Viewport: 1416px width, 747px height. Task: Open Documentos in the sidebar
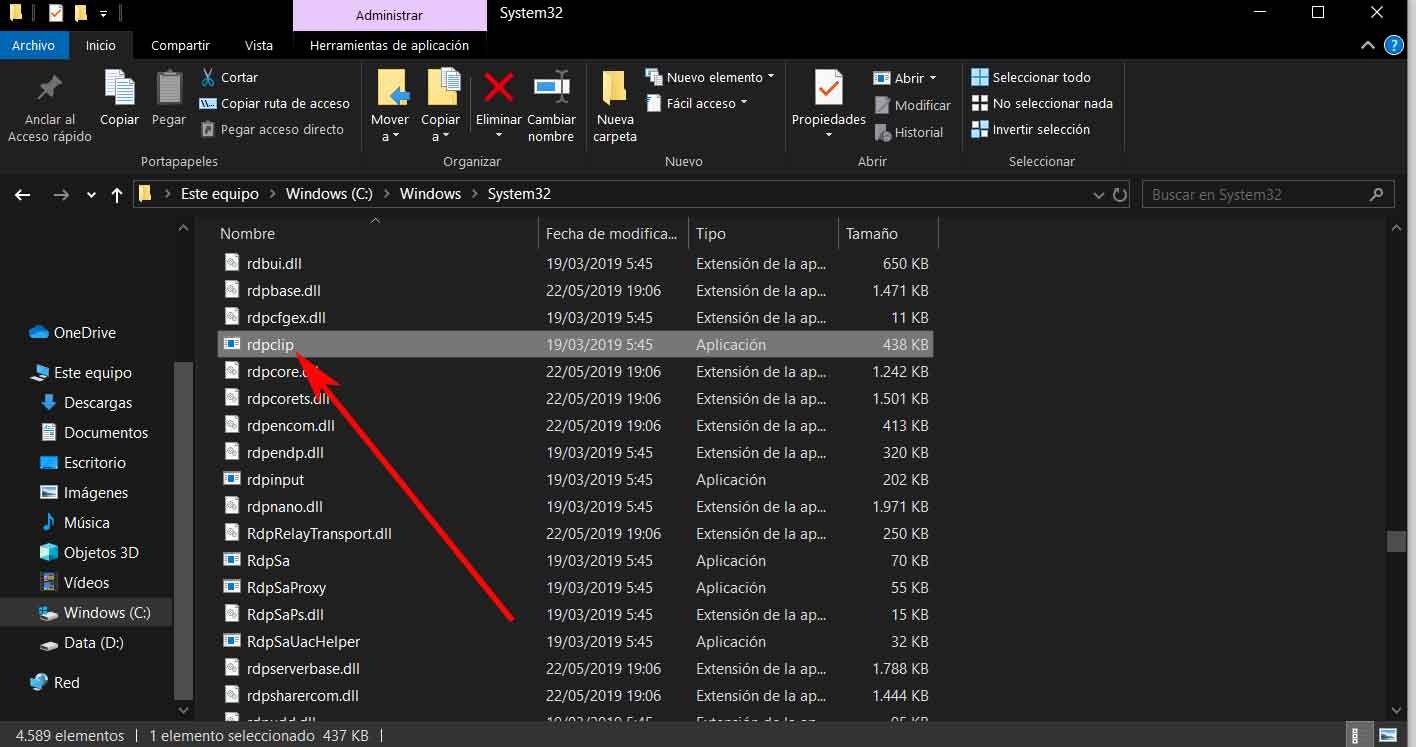point(94,433)
